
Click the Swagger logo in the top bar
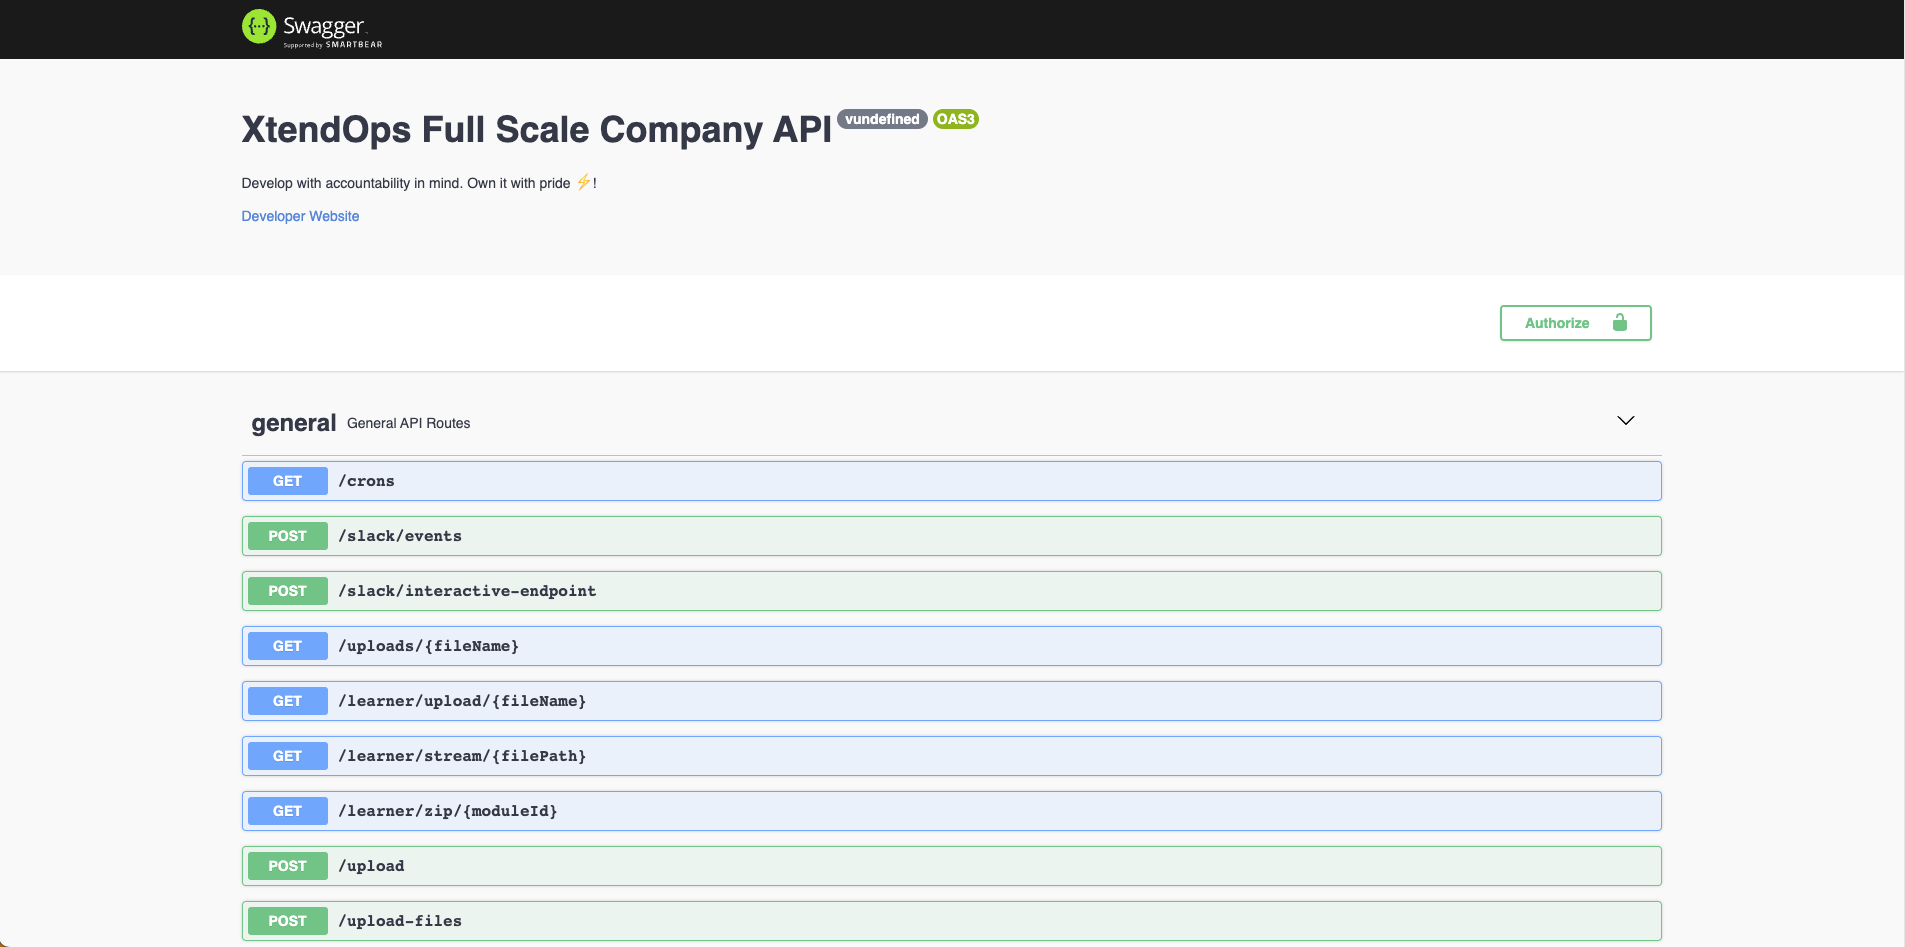(x=310, y=27)
